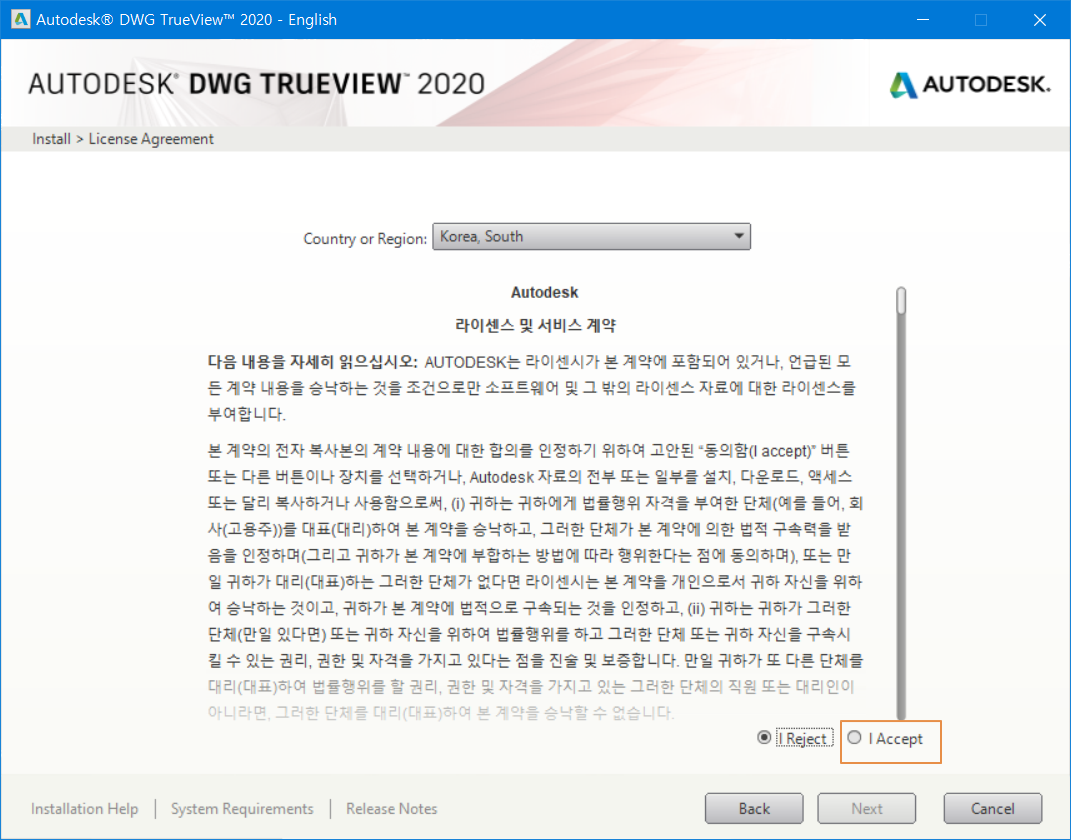This screenshot has height=840, width=1071.
Task: Click the Autodesk logo in the header
Action: point(969,85)
